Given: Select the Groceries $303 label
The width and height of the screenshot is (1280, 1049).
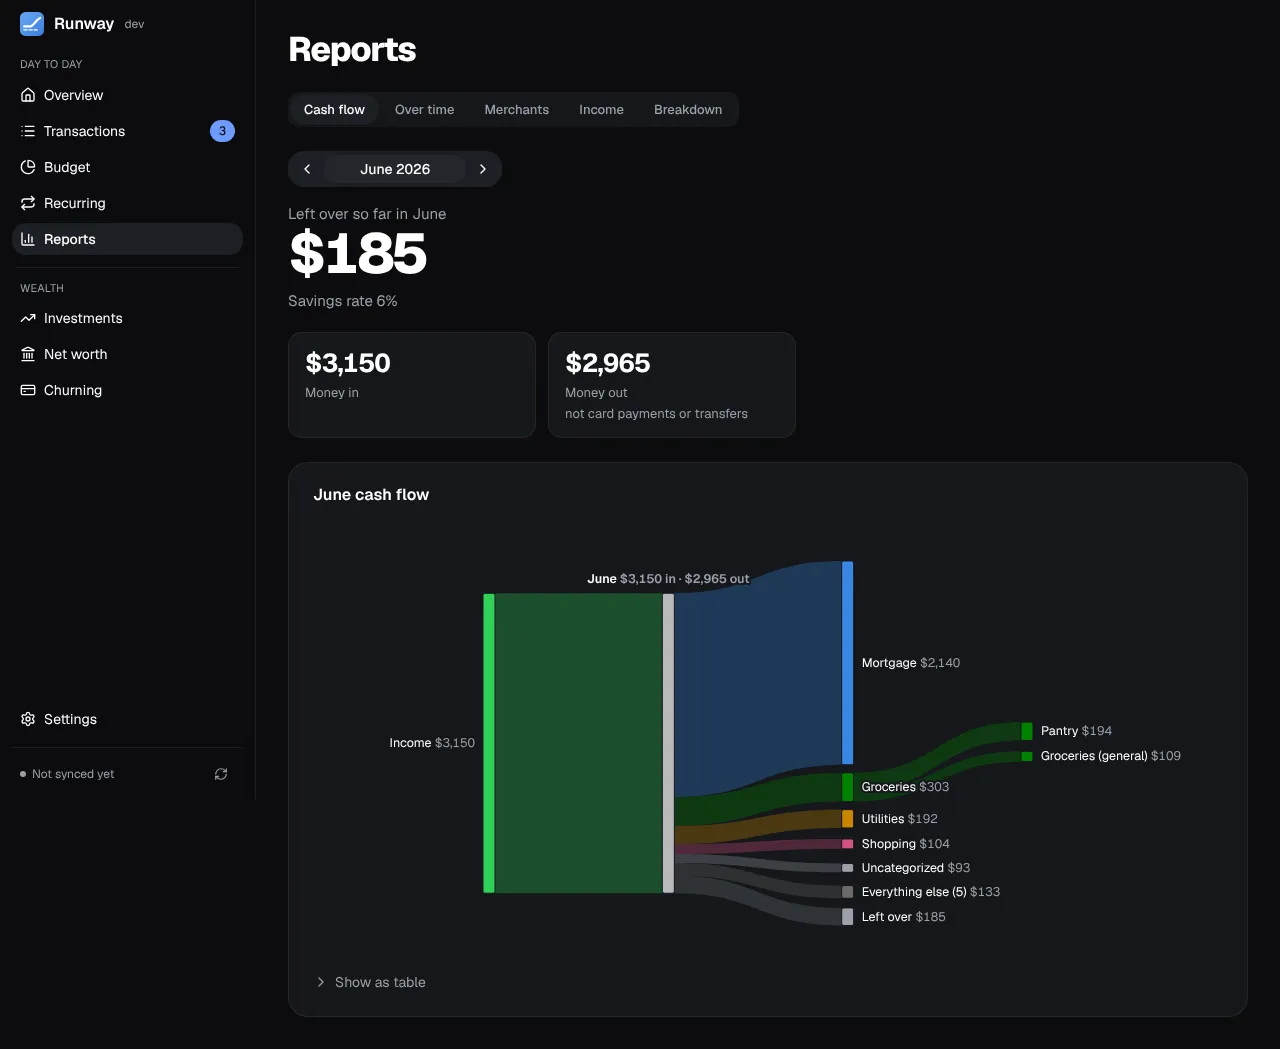Looking at the screenshot, I should coord(905,787).
